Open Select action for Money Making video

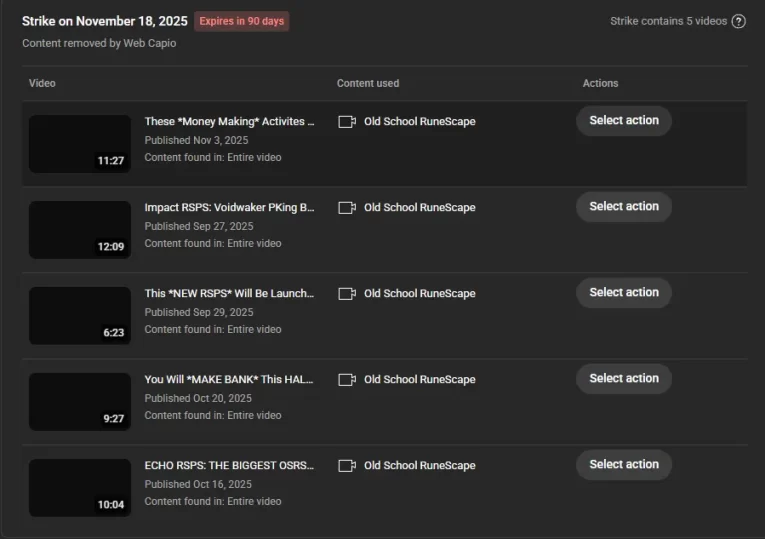pos(624,121)
